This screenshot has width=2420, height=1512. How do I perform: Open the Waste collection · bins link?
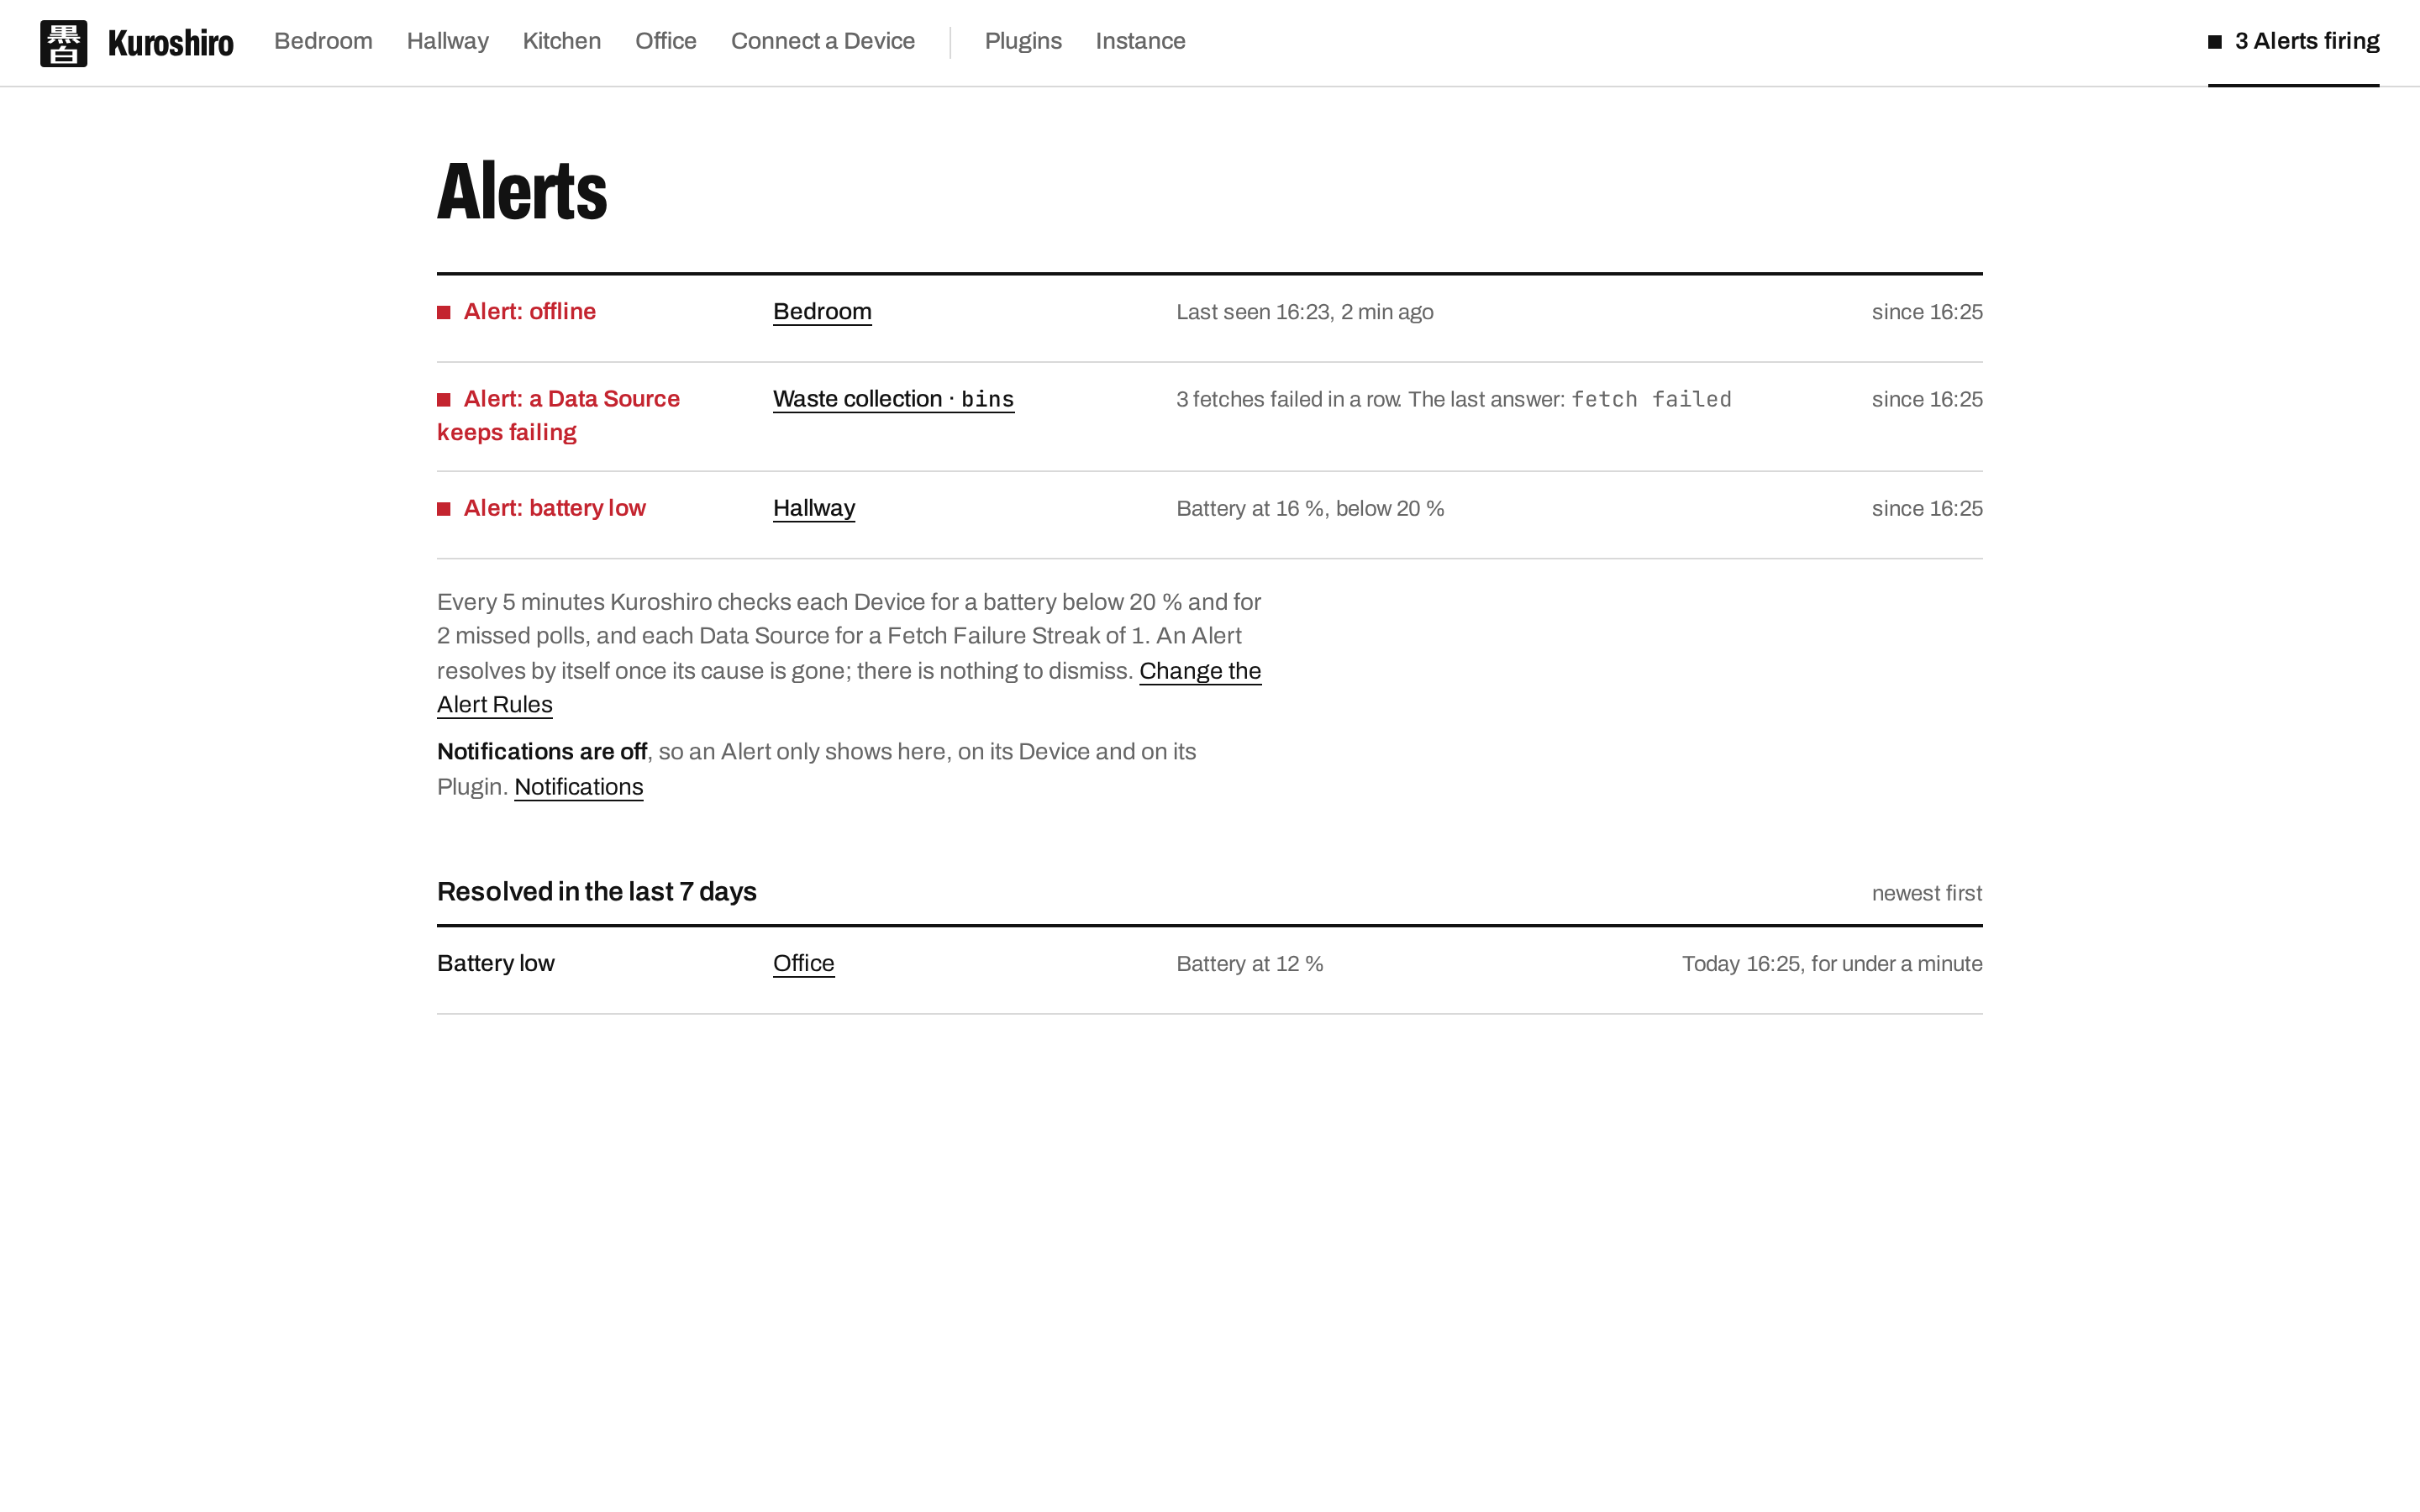coord(893,399)
